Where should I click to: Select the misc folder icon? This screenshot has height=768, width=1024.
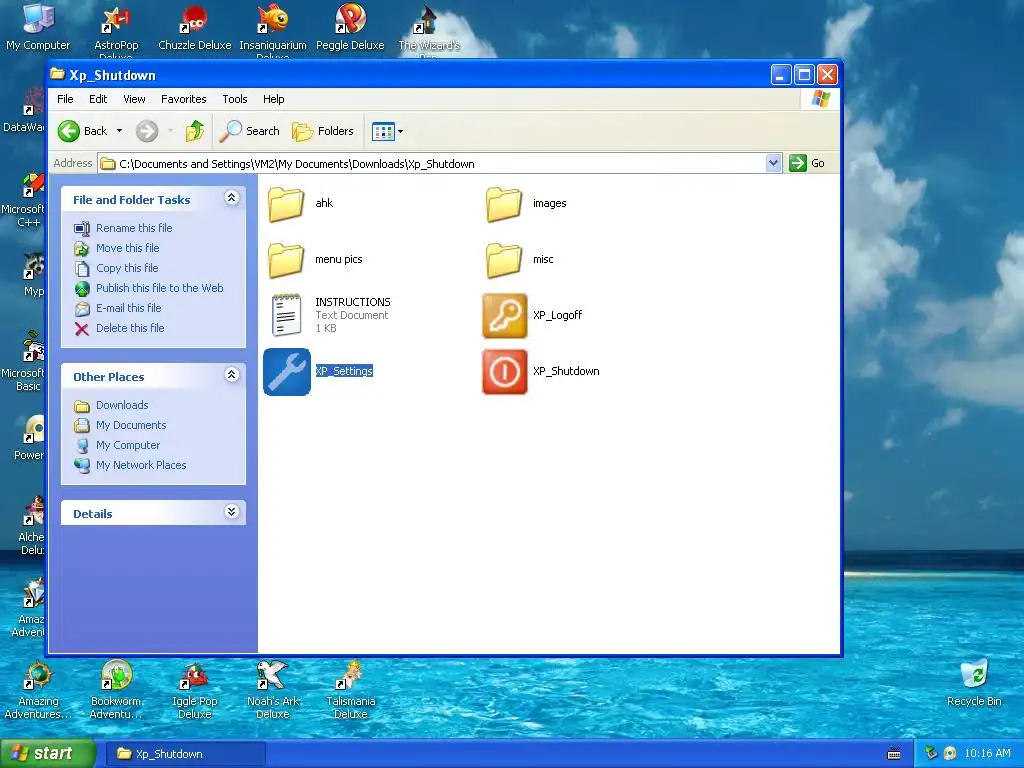pyautogui.click(x=504, y=259)
